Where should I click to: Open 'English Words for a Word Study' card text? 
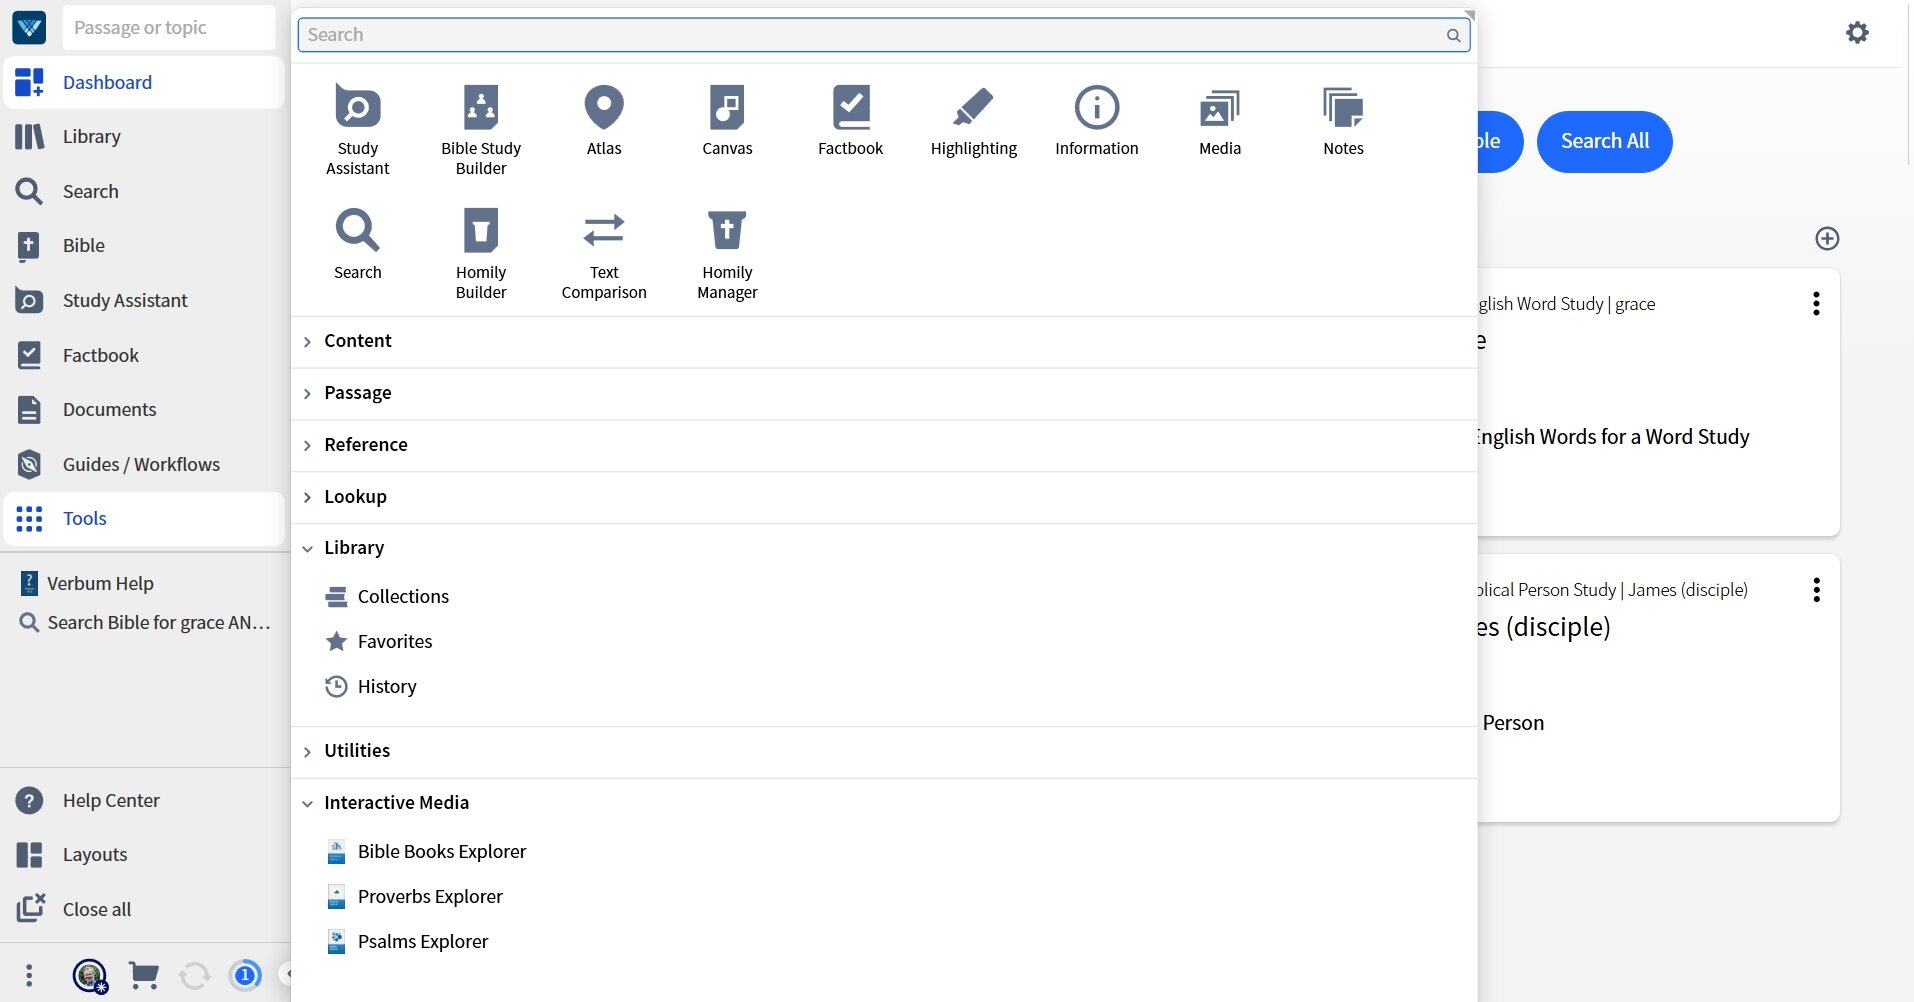click(x=1612, y=437)
